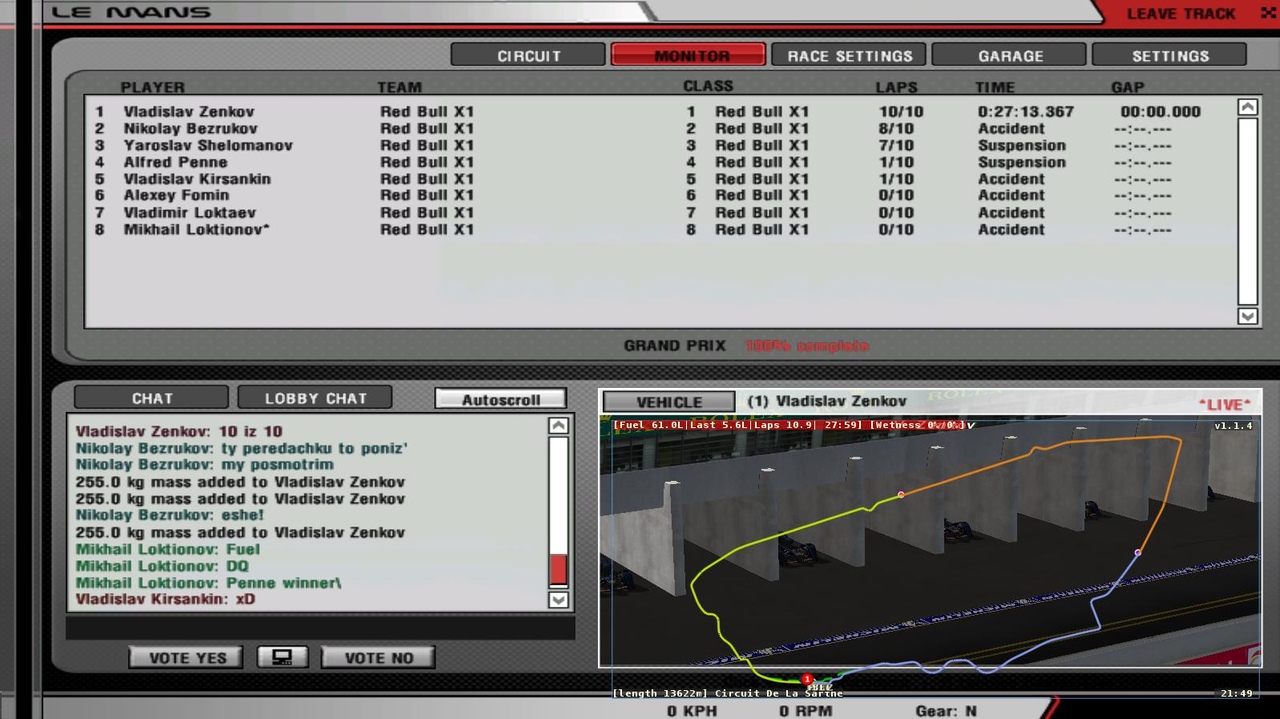This screenshot has width=1280, height=719.
Task: Click the LE MANS title
Action: 131,13
